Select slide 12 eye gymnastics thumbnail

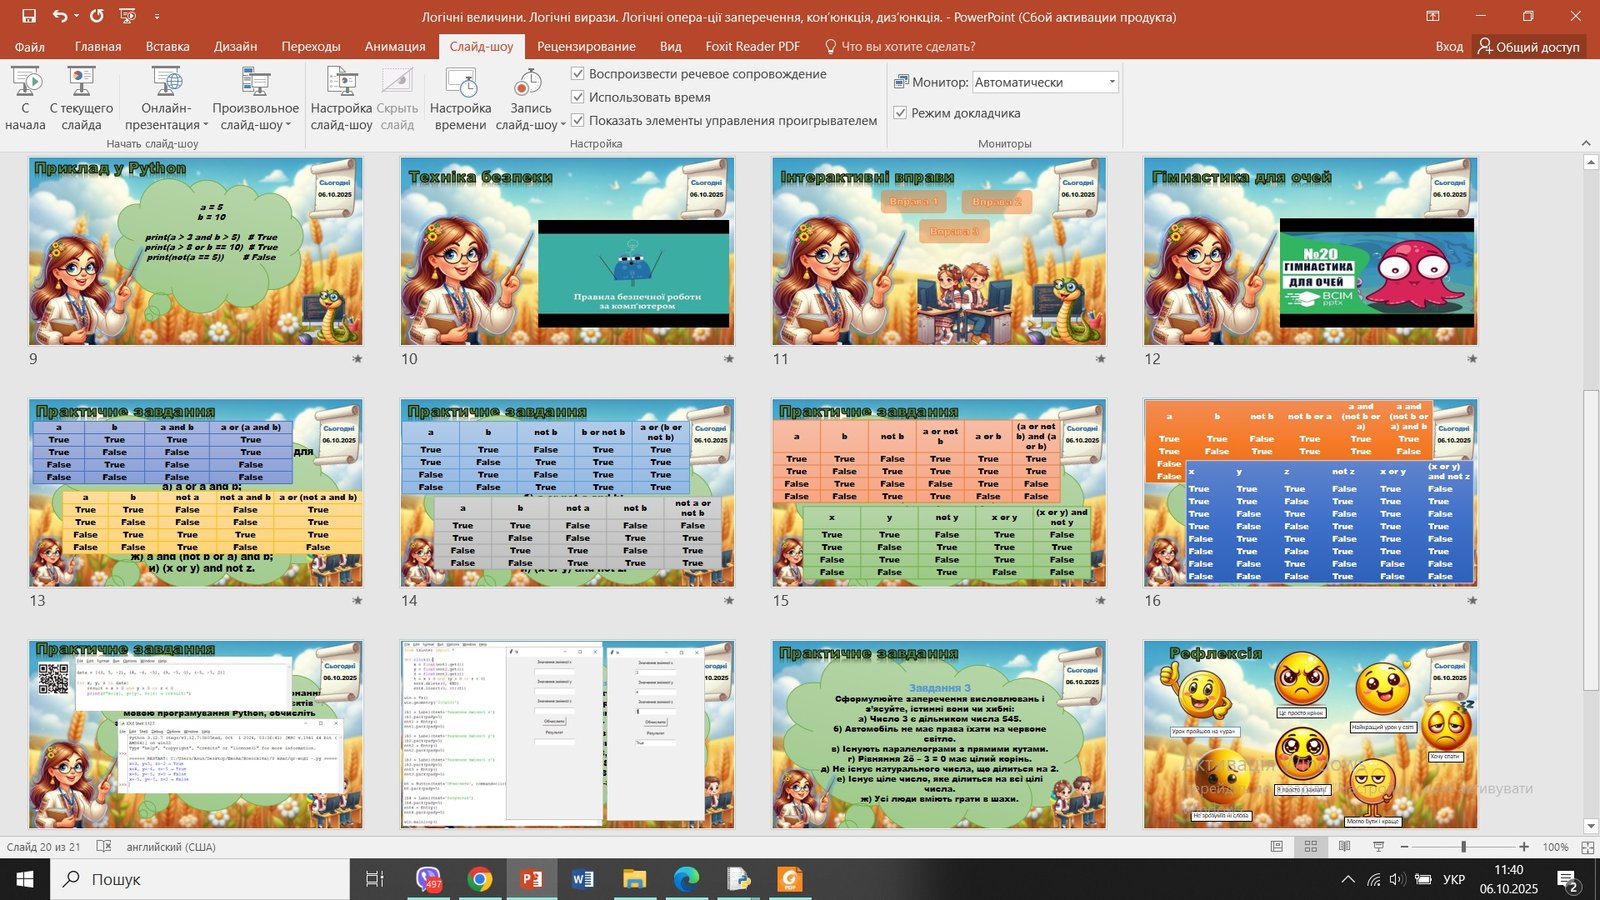(x=1310, y=251)
